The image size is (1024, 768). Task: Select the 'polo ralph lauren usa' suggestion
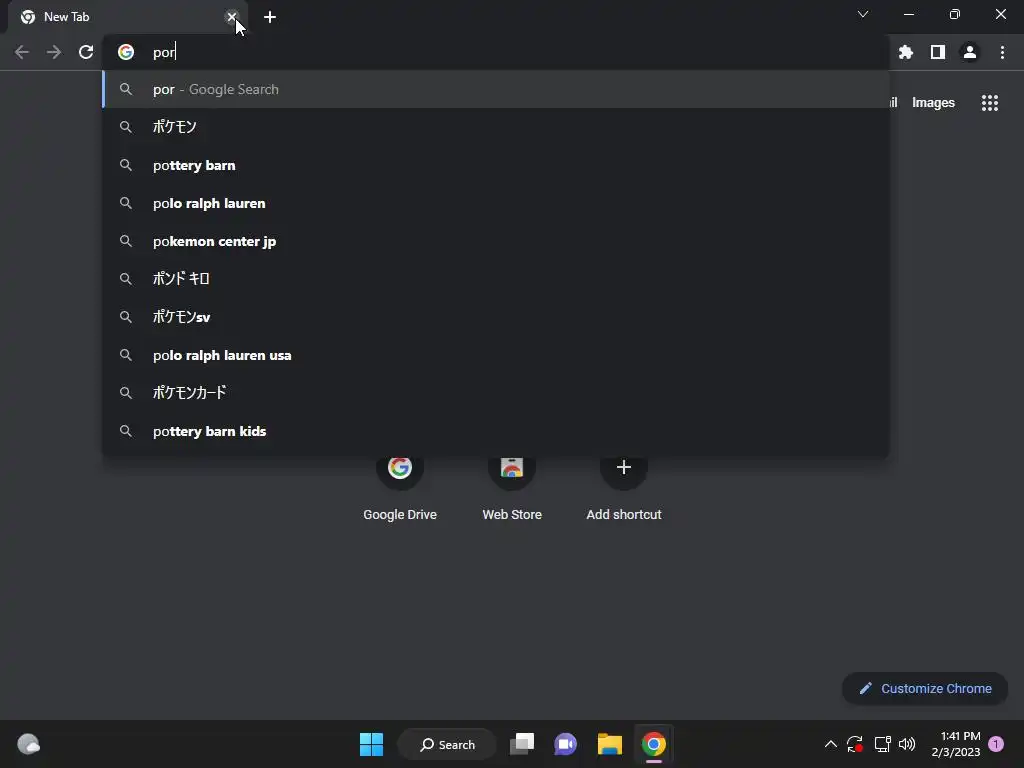tap(496, 355)
